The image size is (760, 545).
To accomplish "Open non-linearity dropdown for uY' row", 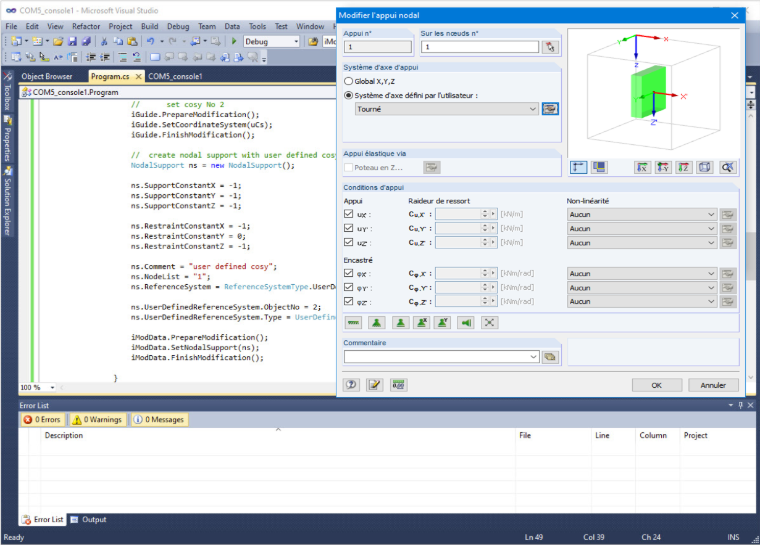I will tap(642, 228).
